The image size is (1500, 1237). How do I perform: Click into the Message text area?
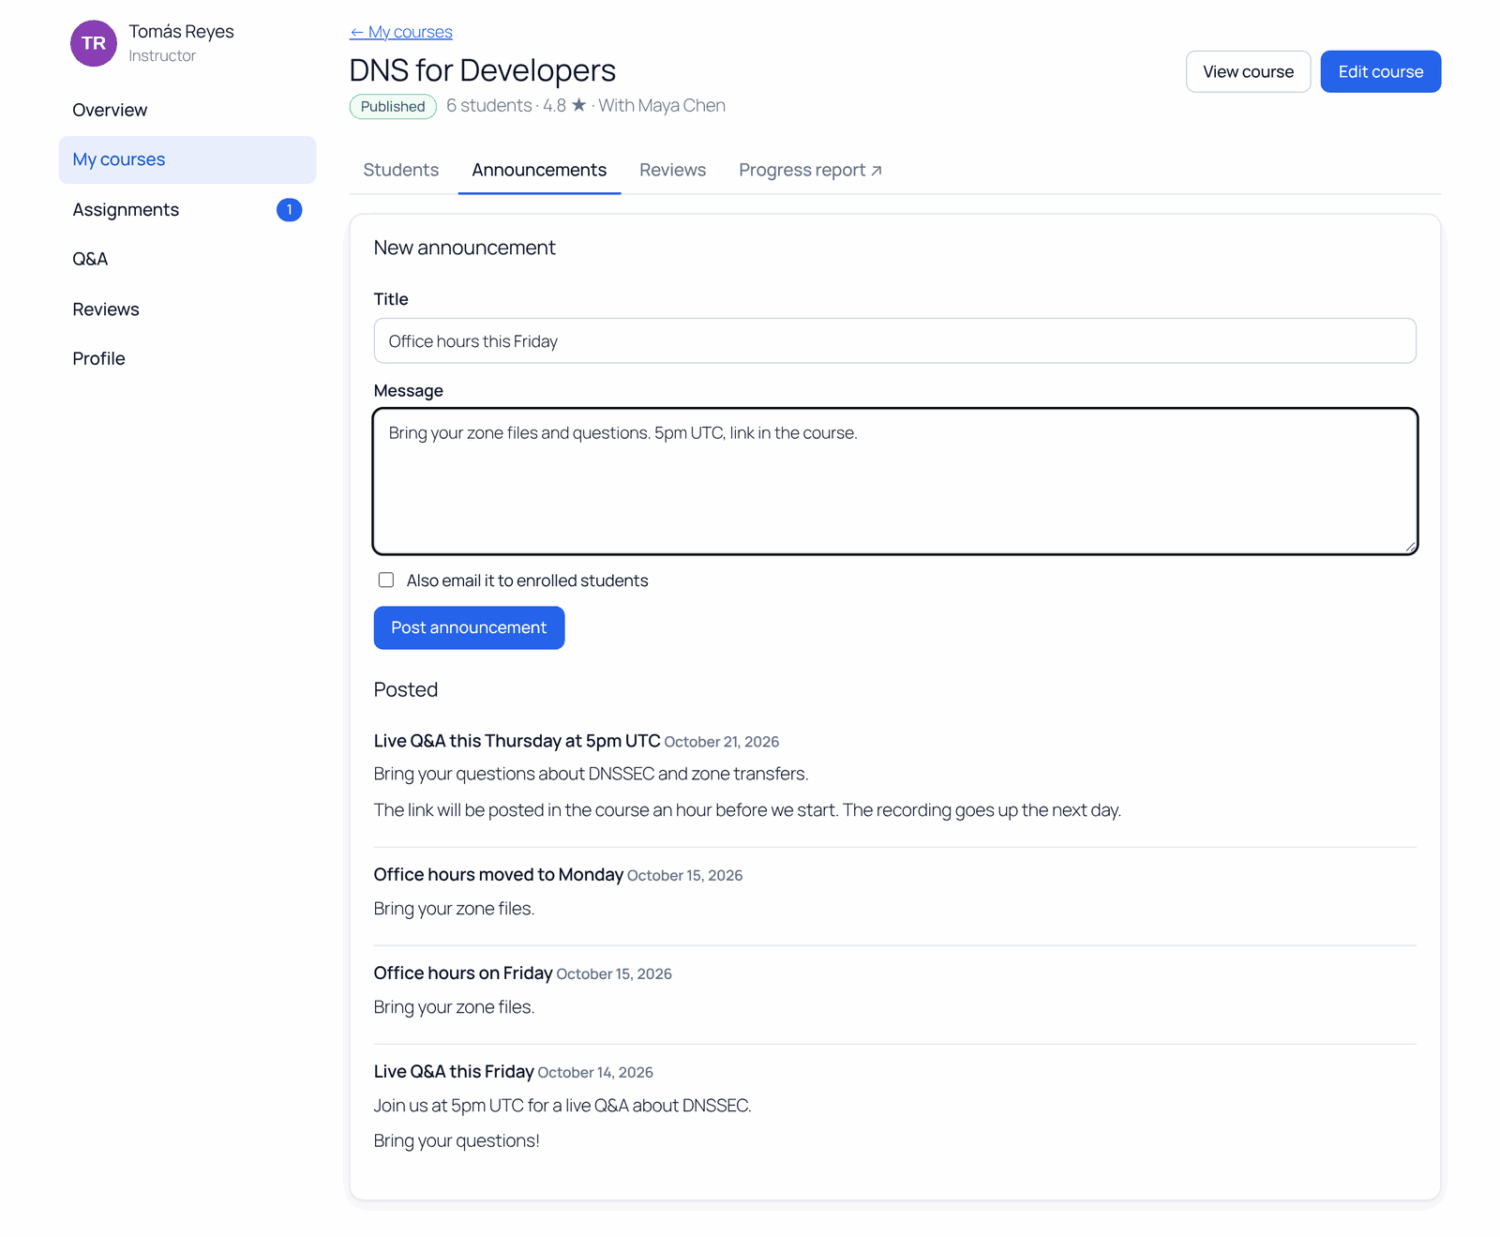coord(895,481)
